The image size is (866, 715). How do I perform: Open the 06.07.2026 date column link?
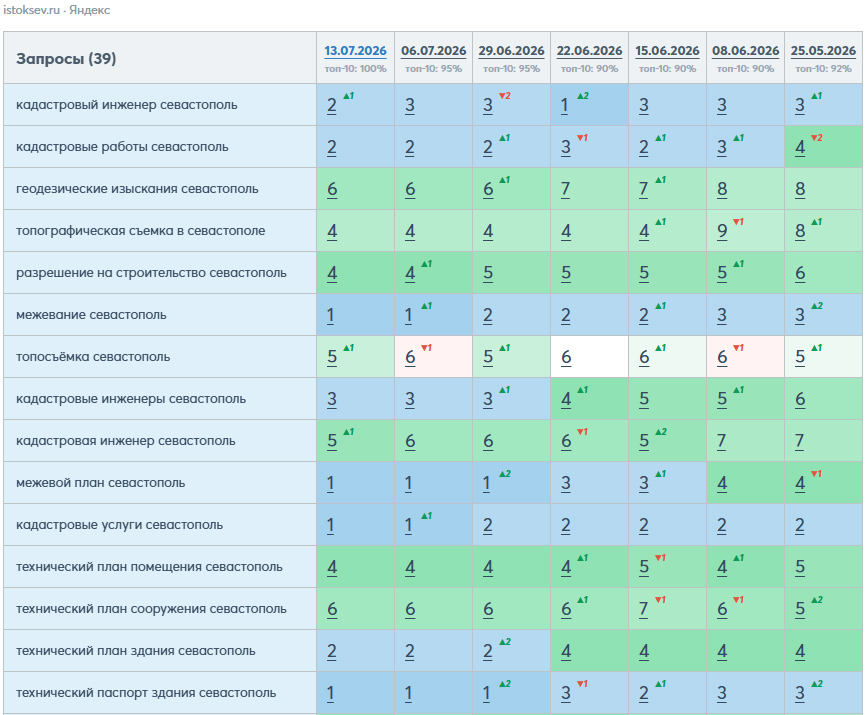[434, 51]
